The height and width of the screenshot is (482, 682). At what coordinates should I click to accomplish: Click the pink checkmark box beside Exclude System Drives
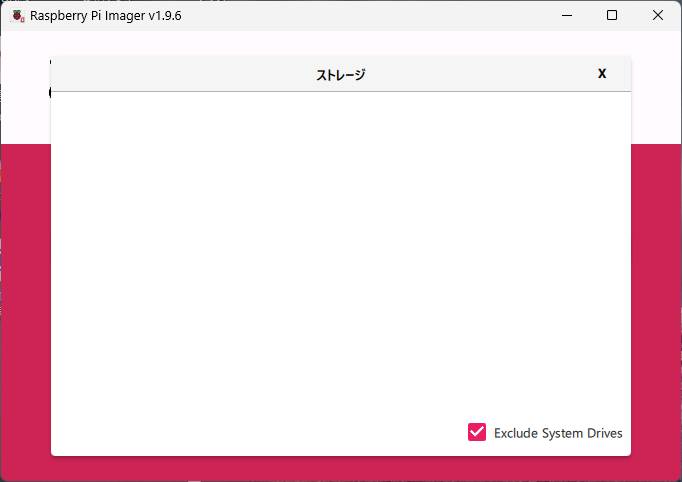pyautogui.click(x=477, y=432)
